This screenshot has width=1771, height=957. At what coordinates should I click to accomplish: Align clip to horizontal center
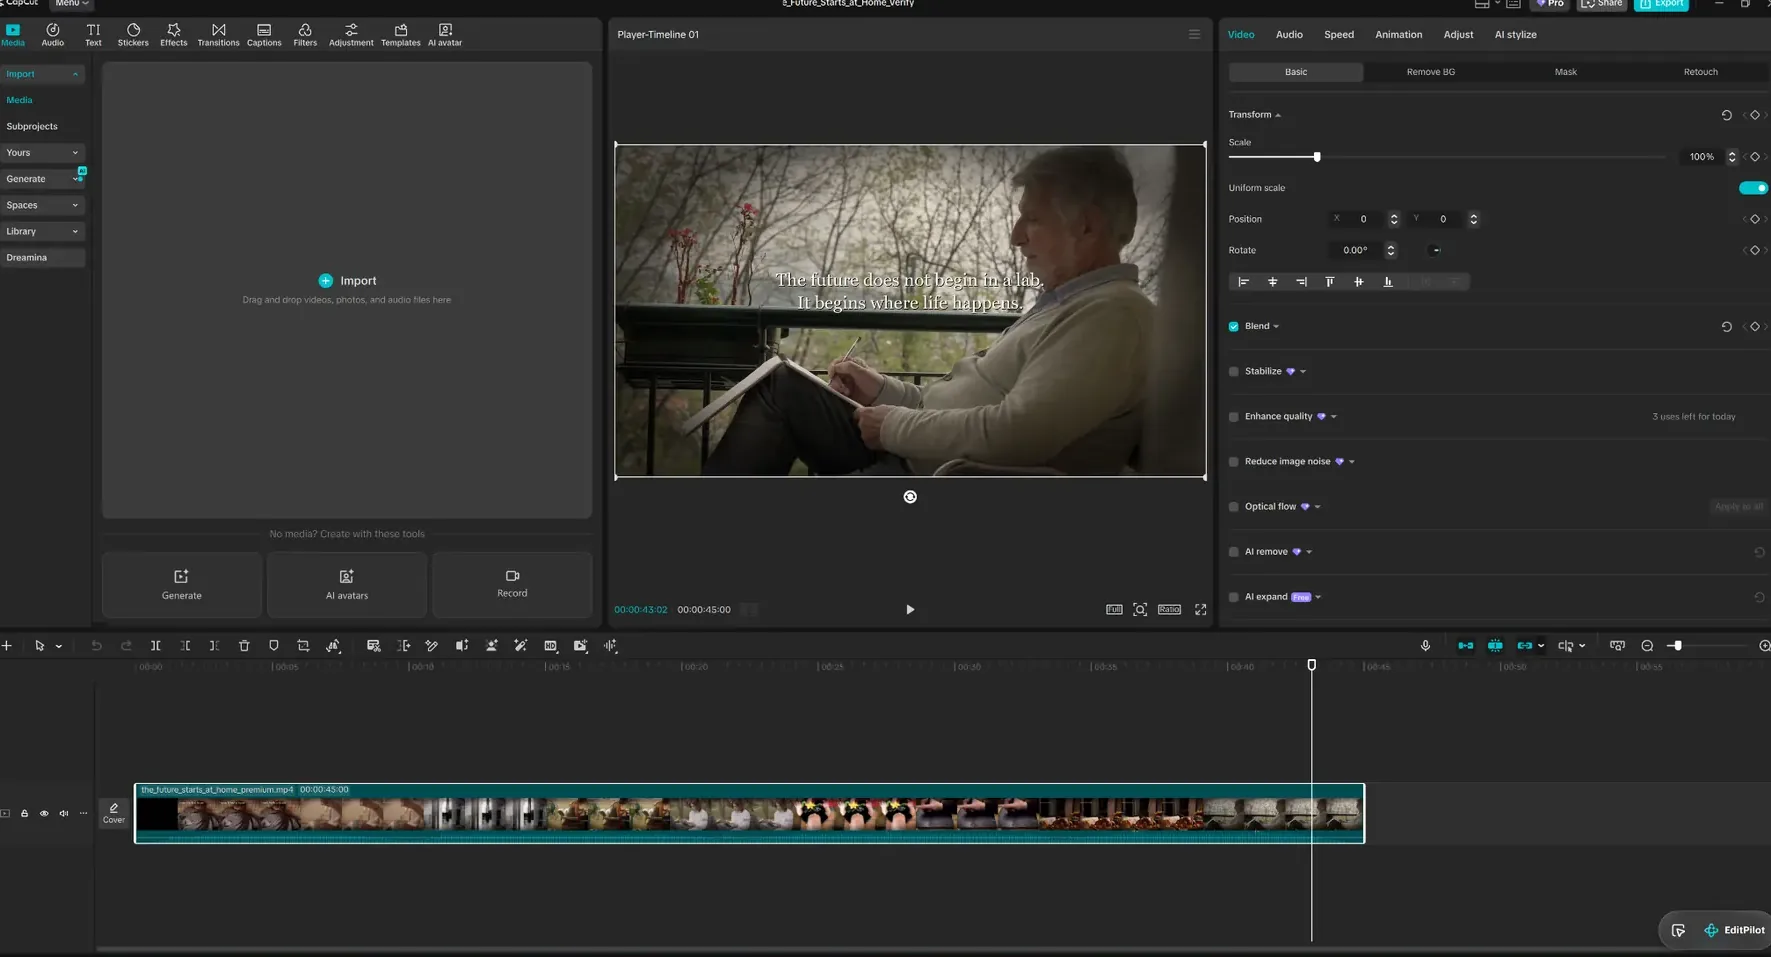tap(1272, 282)
